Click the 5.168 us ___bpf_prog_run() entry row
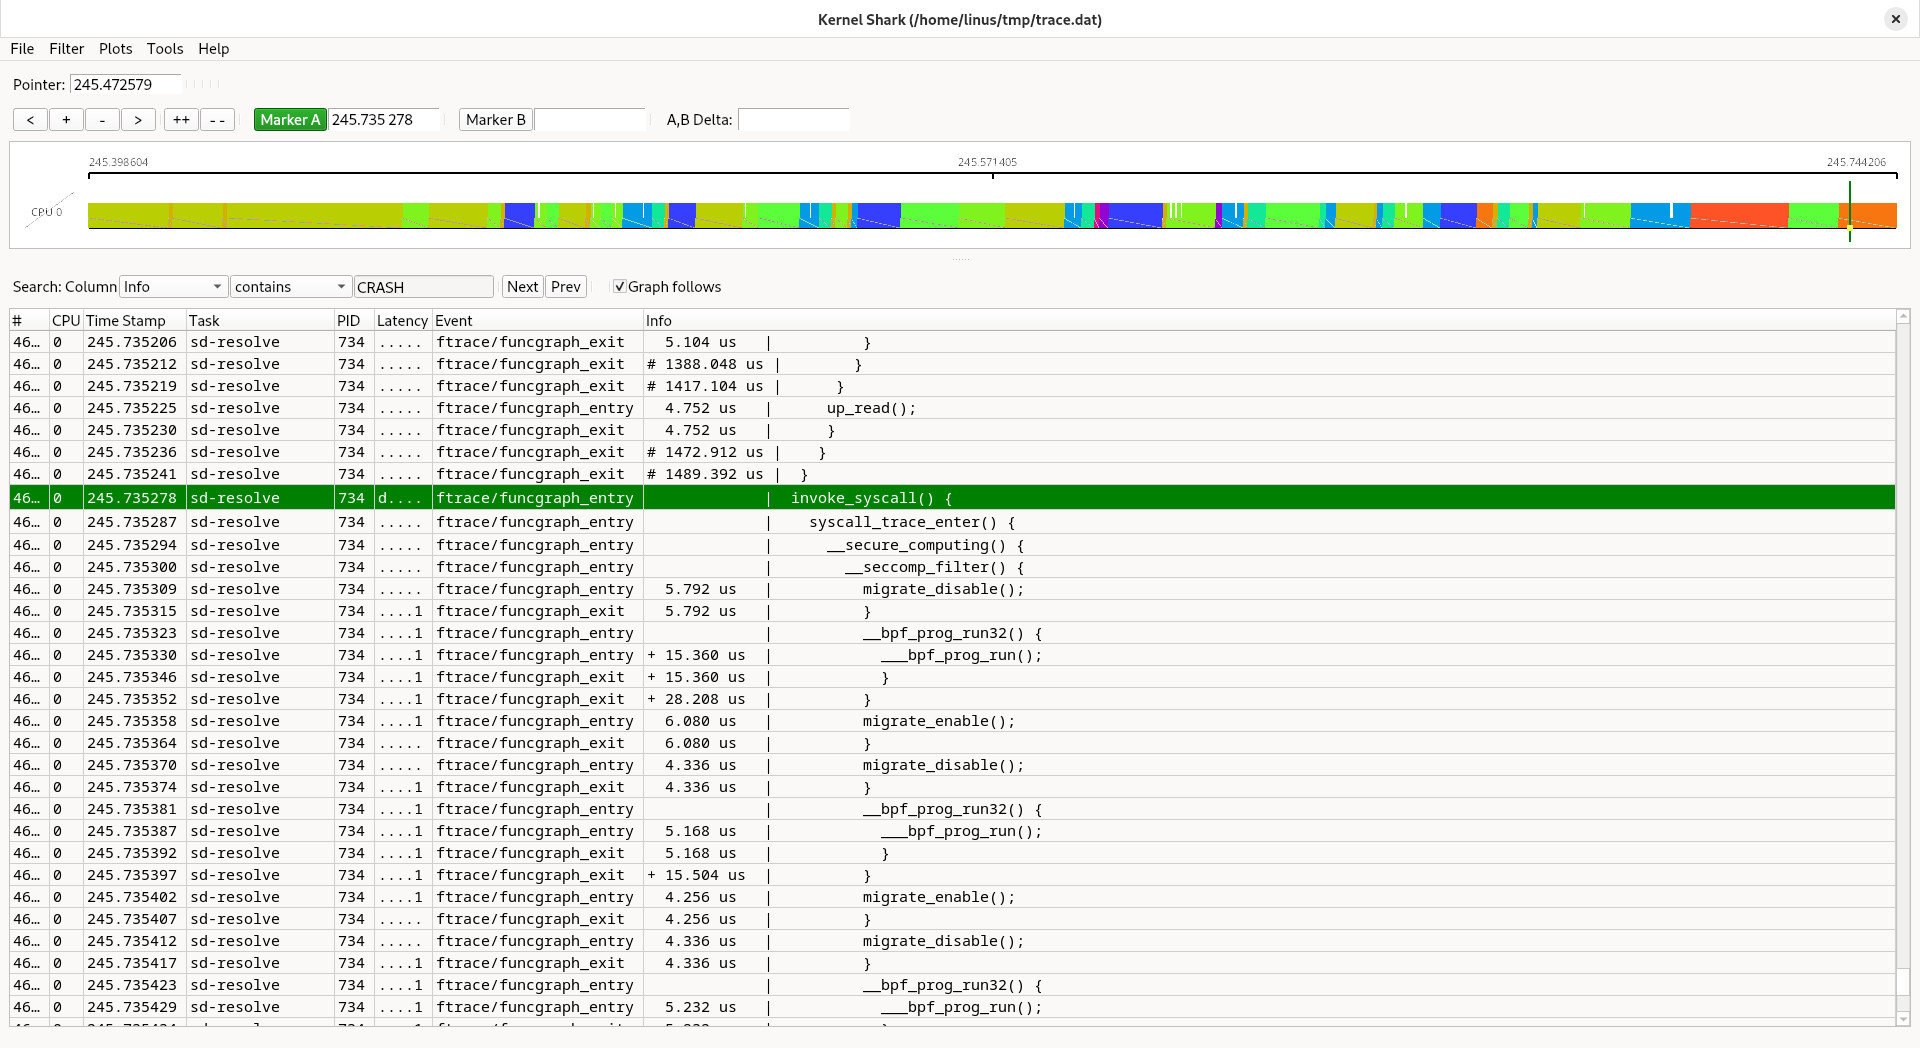Image resolution: width=1920 pixels, height=1048 pixels. tap(952, 831)
